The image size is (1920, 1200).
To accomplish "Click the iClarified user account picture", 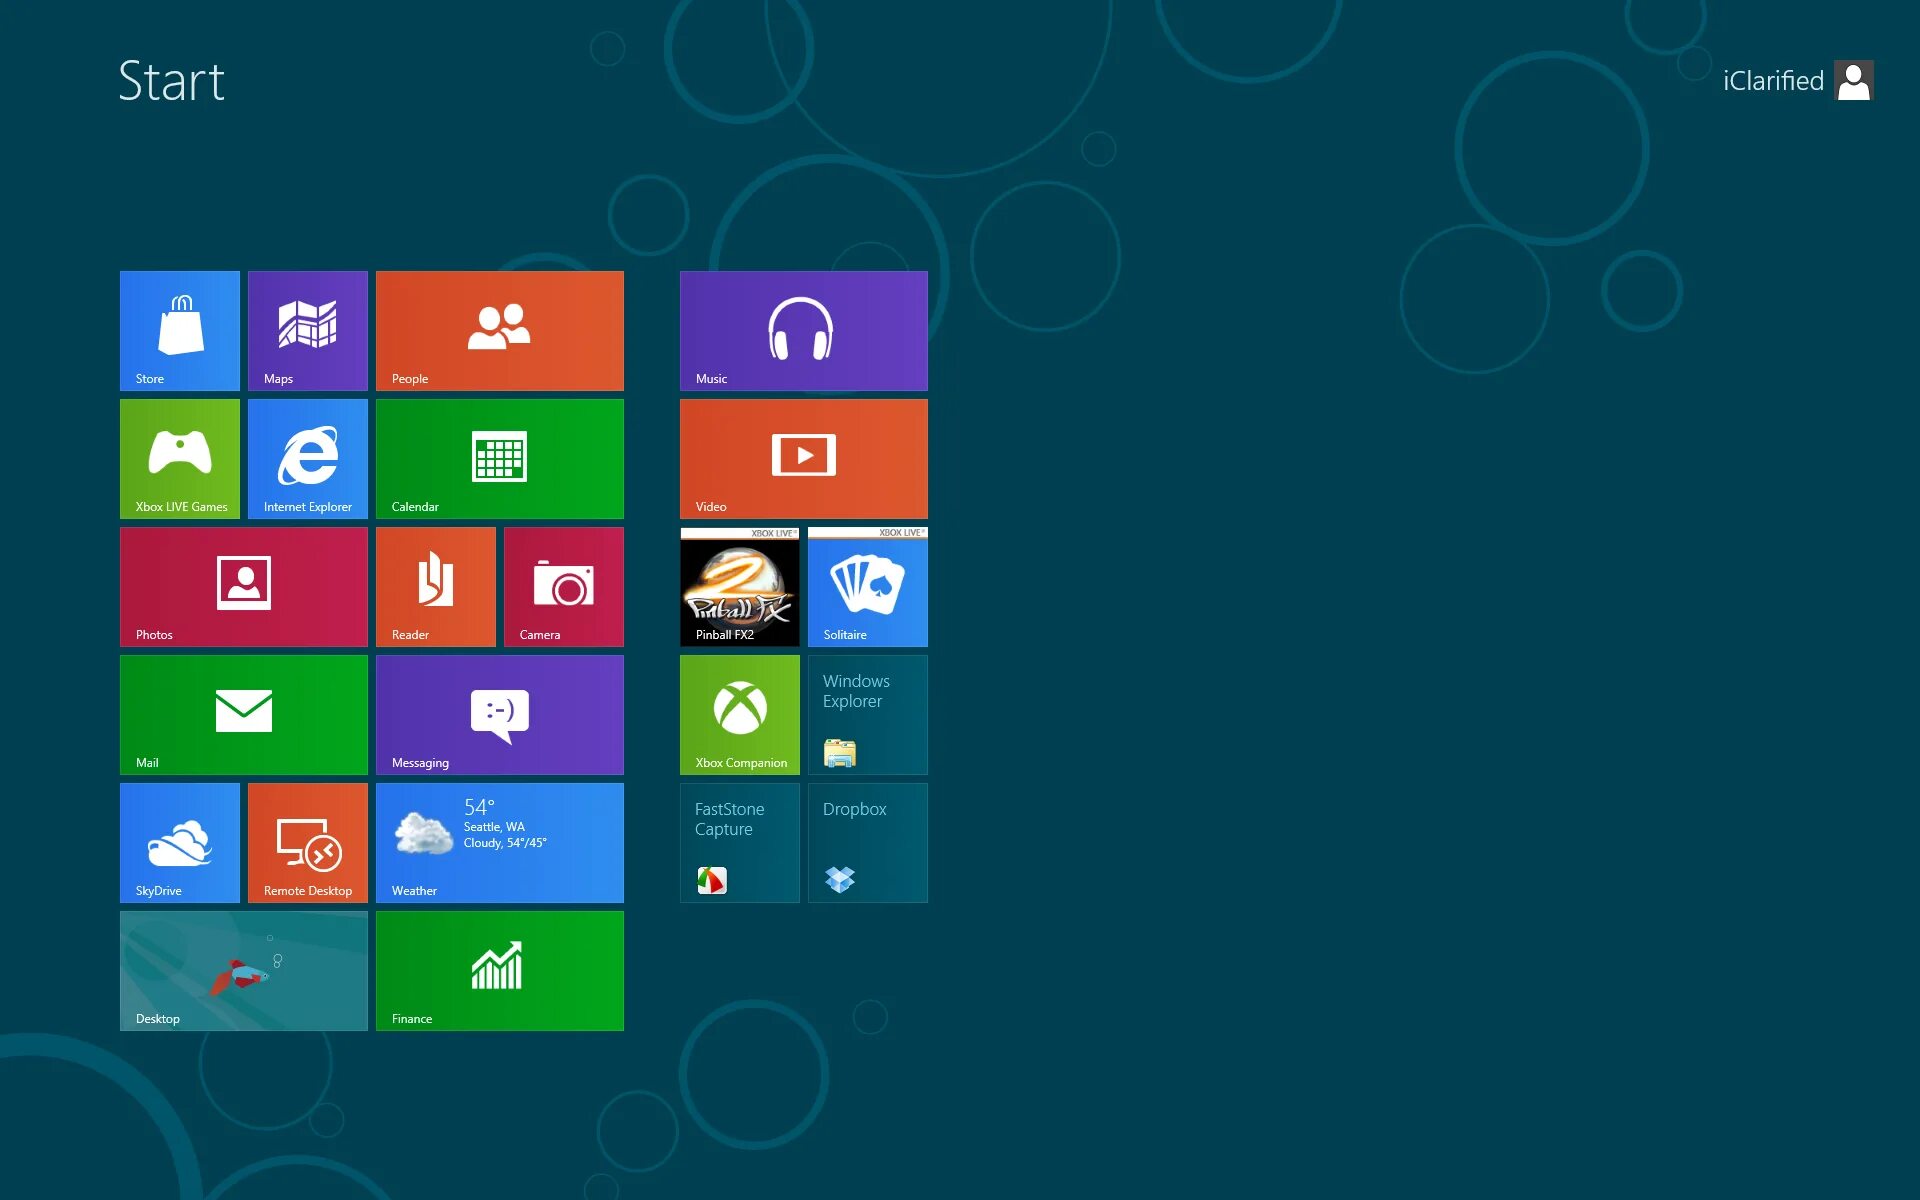I will pos(1854,81).
